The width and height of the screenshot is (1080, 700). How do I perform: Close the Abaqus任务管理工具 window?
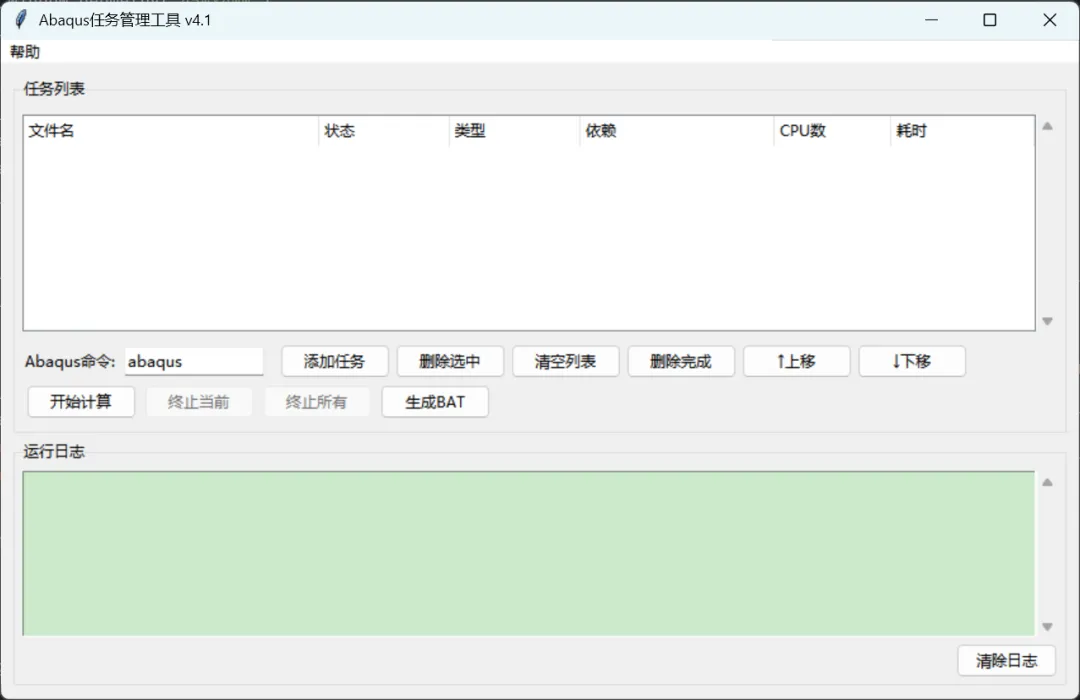click(1050, 20)
